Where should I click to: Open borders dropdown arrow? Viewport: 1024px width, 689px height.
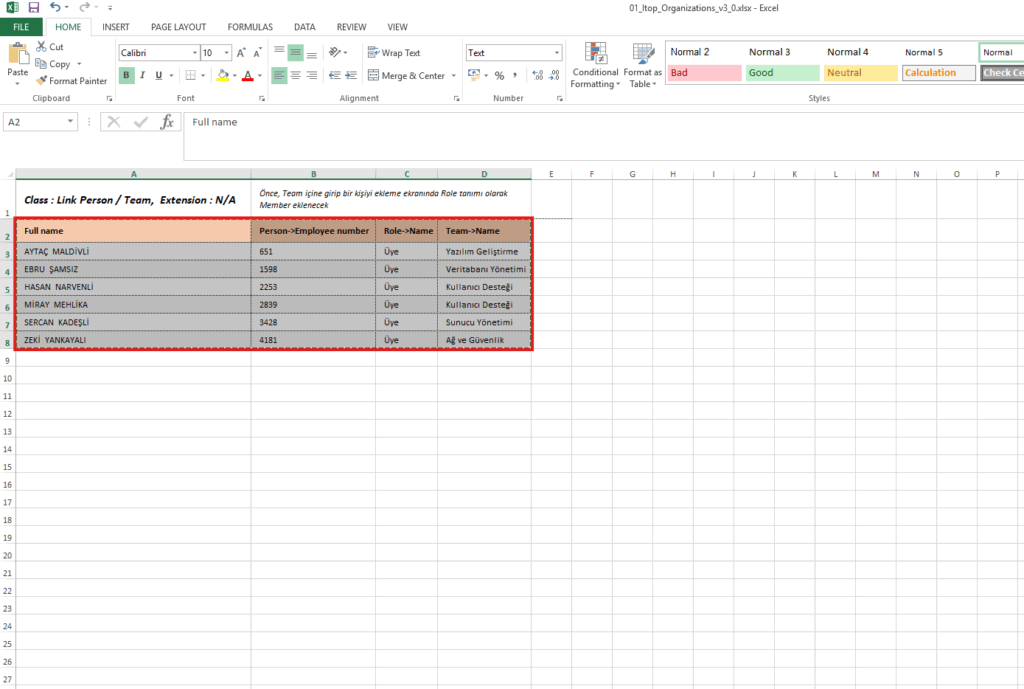click(203, 76)
